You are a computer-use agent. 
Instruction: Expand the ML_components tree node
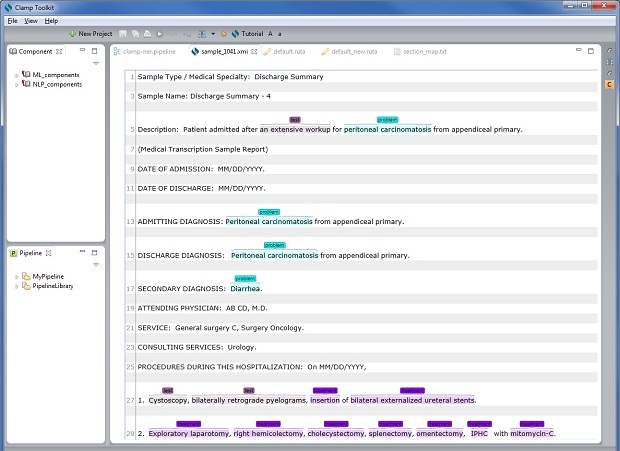point(16,75)
